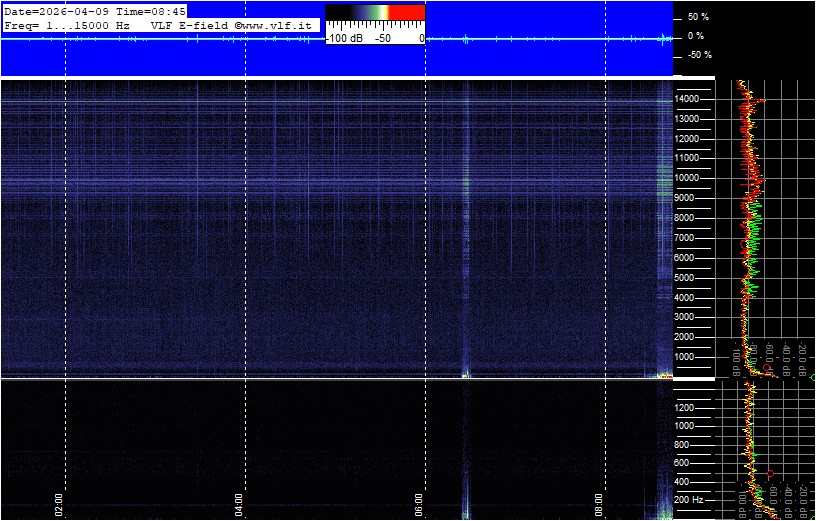816x521 pixels.
Task: Click the Time=08:45 text in header
Action: [x=150, y=12]
